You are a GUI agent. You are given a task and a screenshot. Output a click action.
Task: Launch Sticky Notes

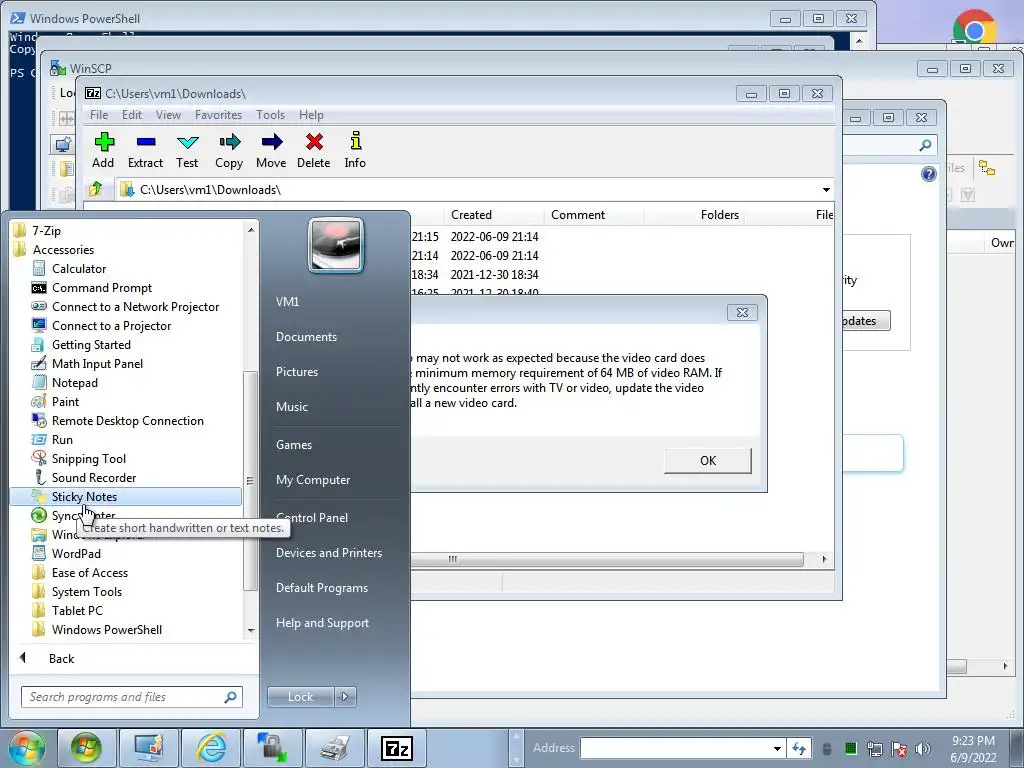pyautogui.click(x=125, y=496)
